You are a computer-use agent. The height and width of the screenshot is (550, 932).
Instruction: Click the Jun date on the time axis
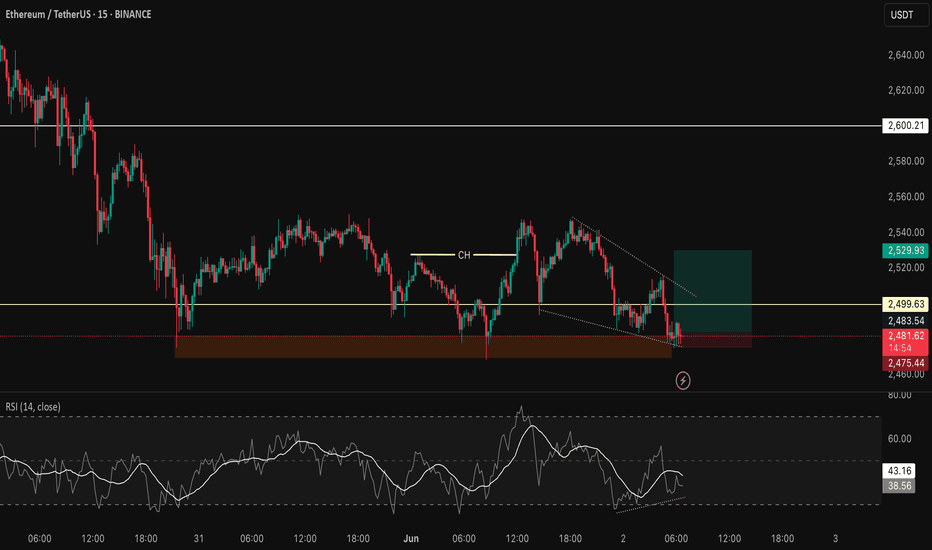(x=411, y=539)
